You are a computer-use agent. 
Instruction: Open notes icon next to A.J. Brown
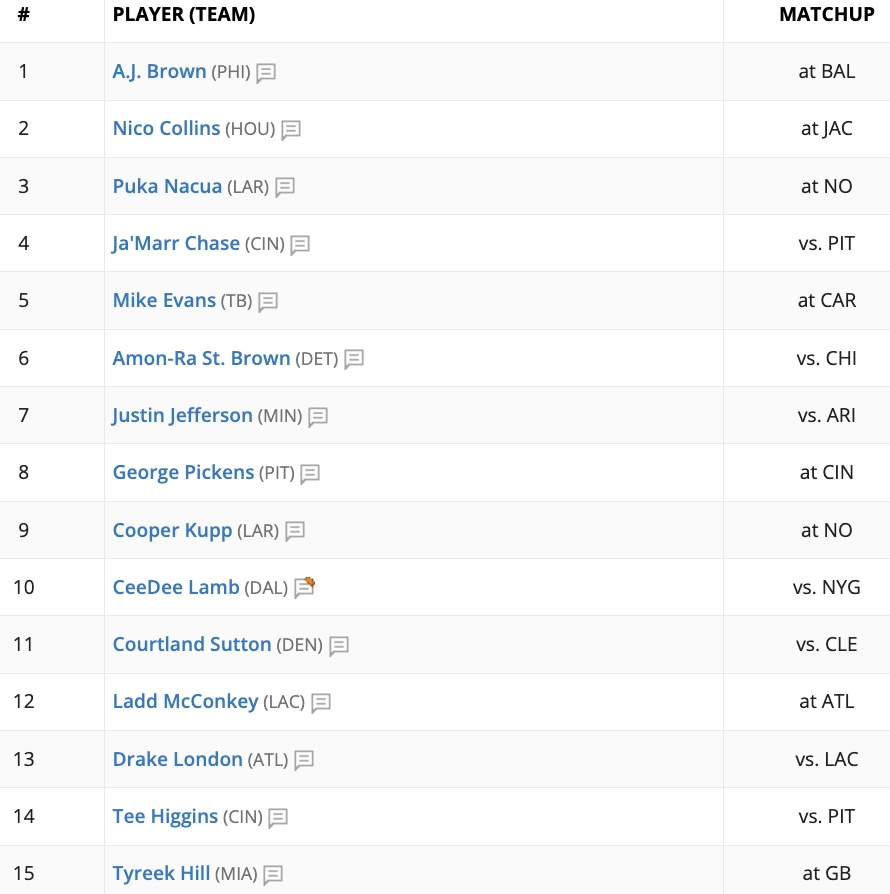[266, 73]
